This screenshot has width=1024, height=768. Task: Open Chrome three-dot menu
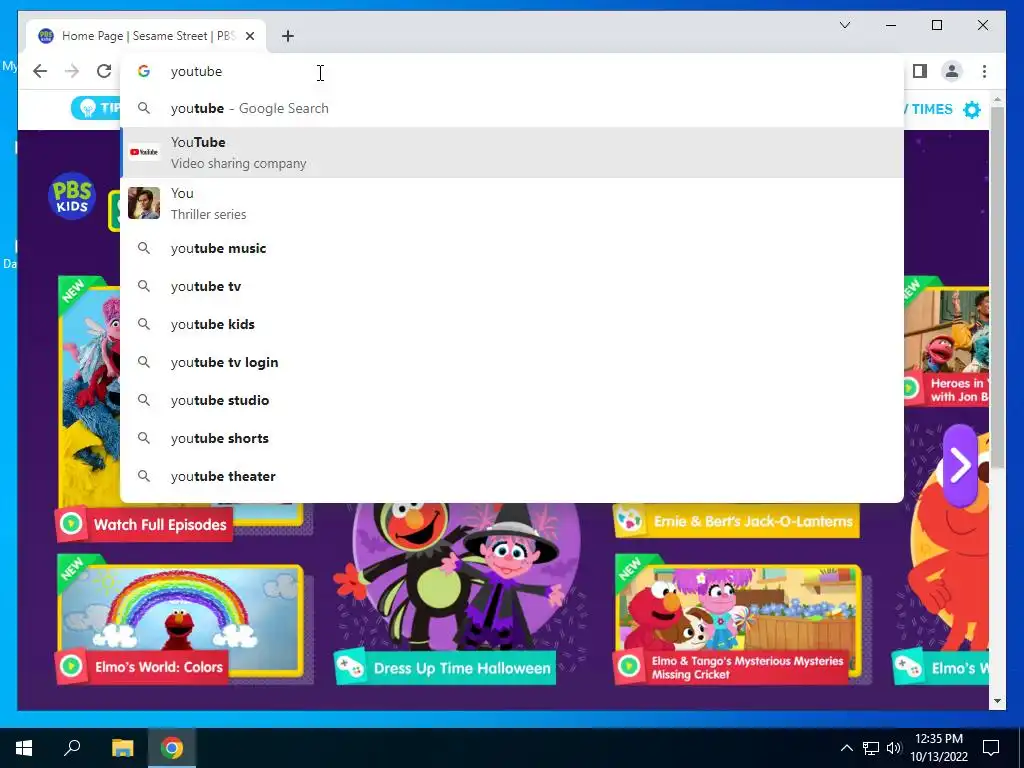[x=984, y=71]
